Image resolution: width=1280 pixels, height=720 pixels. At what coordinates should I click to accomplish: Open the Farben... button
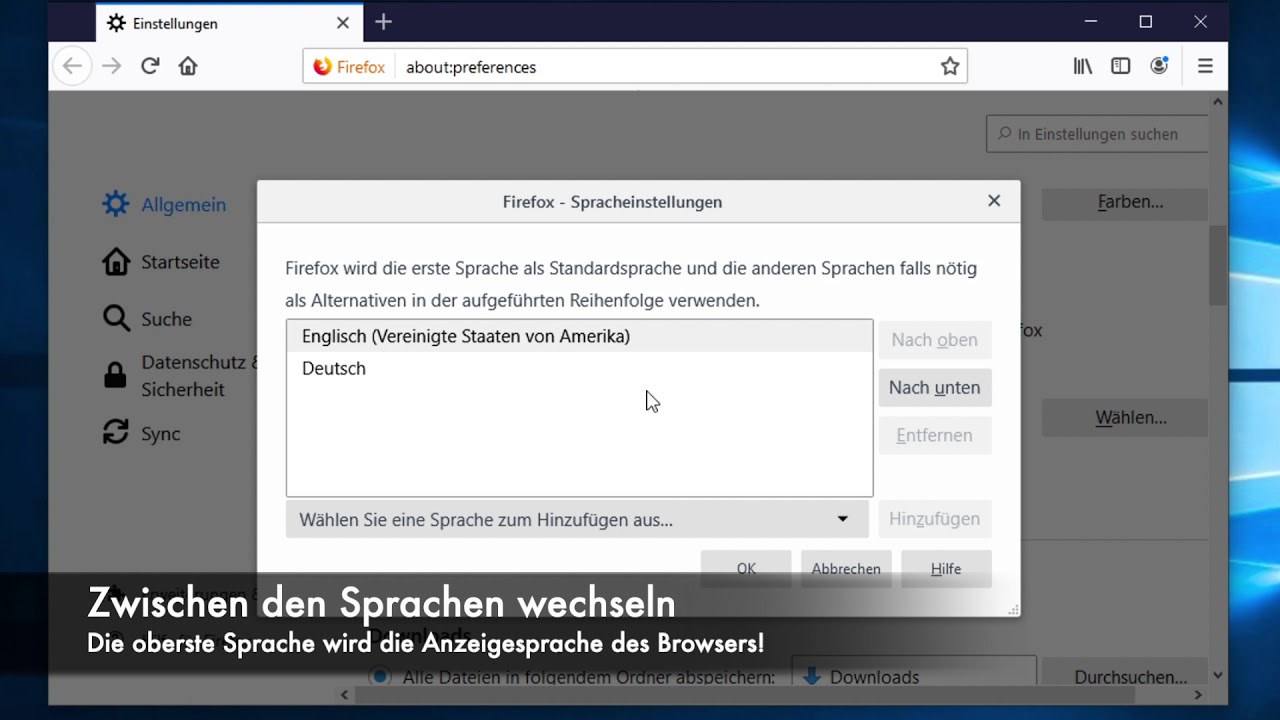click(x=1125, y=203)
